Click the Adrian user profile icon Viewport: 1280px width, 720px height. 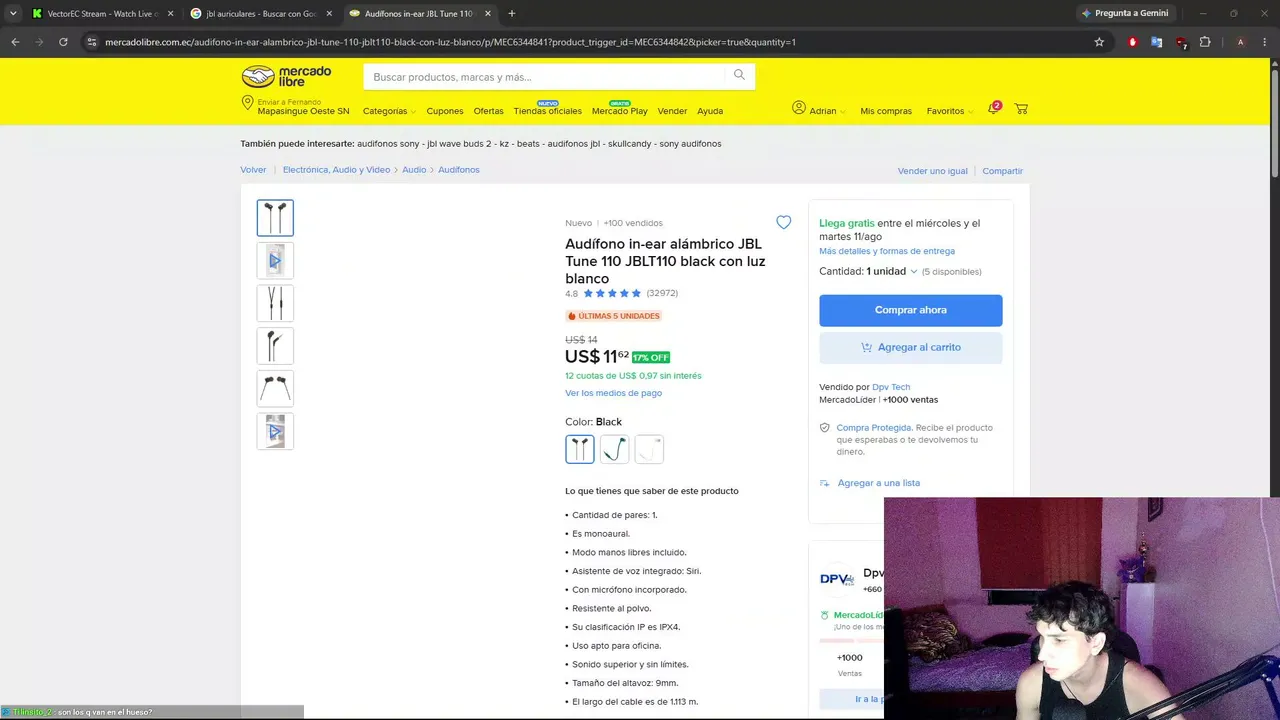click(x=799, y=108)
